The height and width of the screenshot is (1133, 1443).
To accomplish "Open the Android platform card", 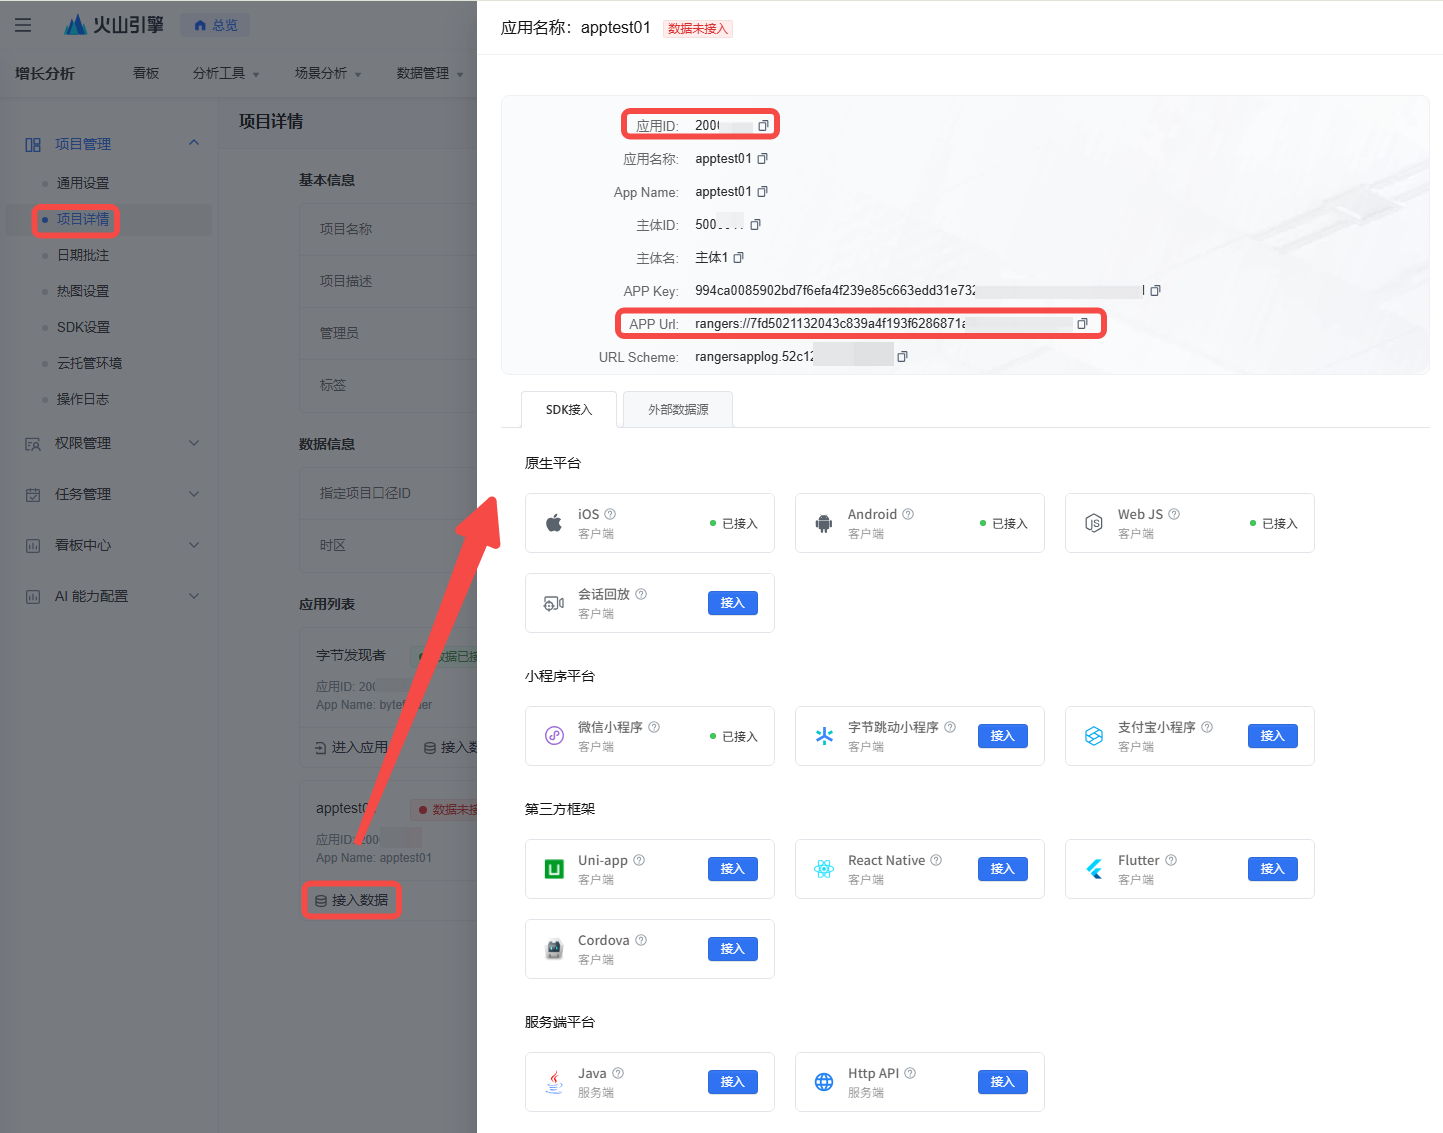I will click(919, 523).
